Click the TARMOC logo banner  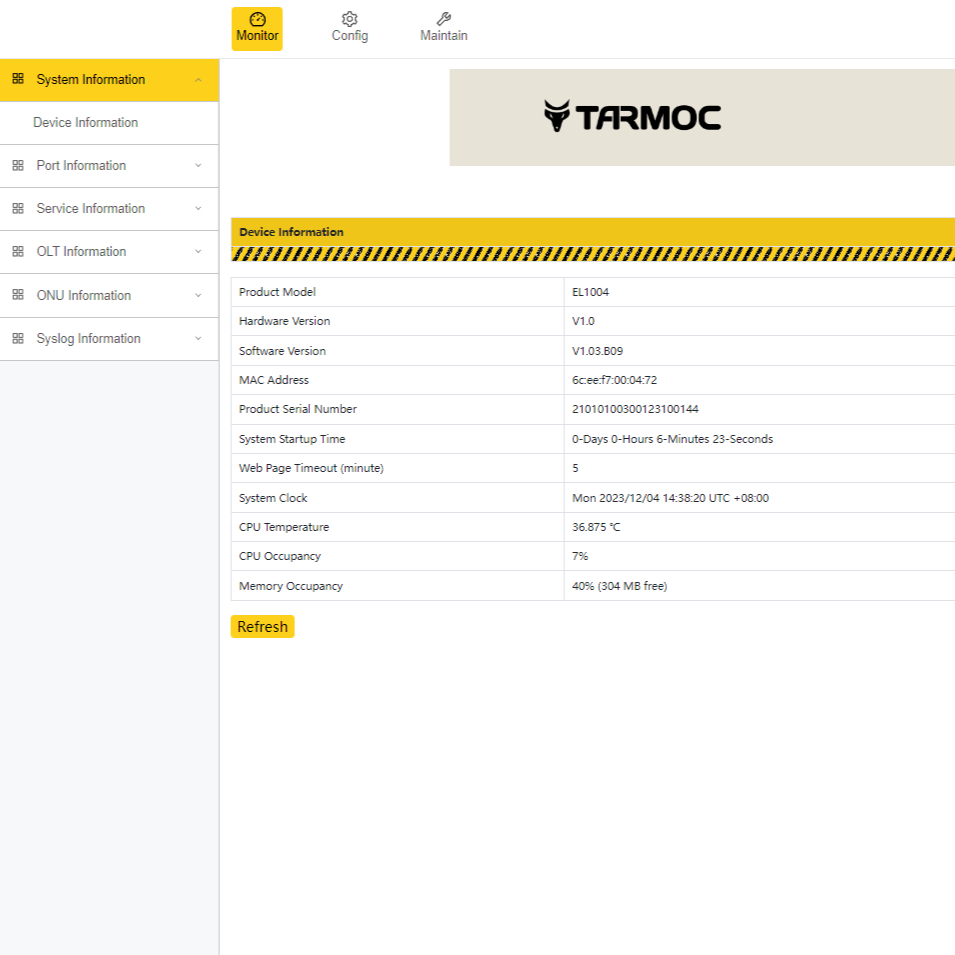pos(632,117)
